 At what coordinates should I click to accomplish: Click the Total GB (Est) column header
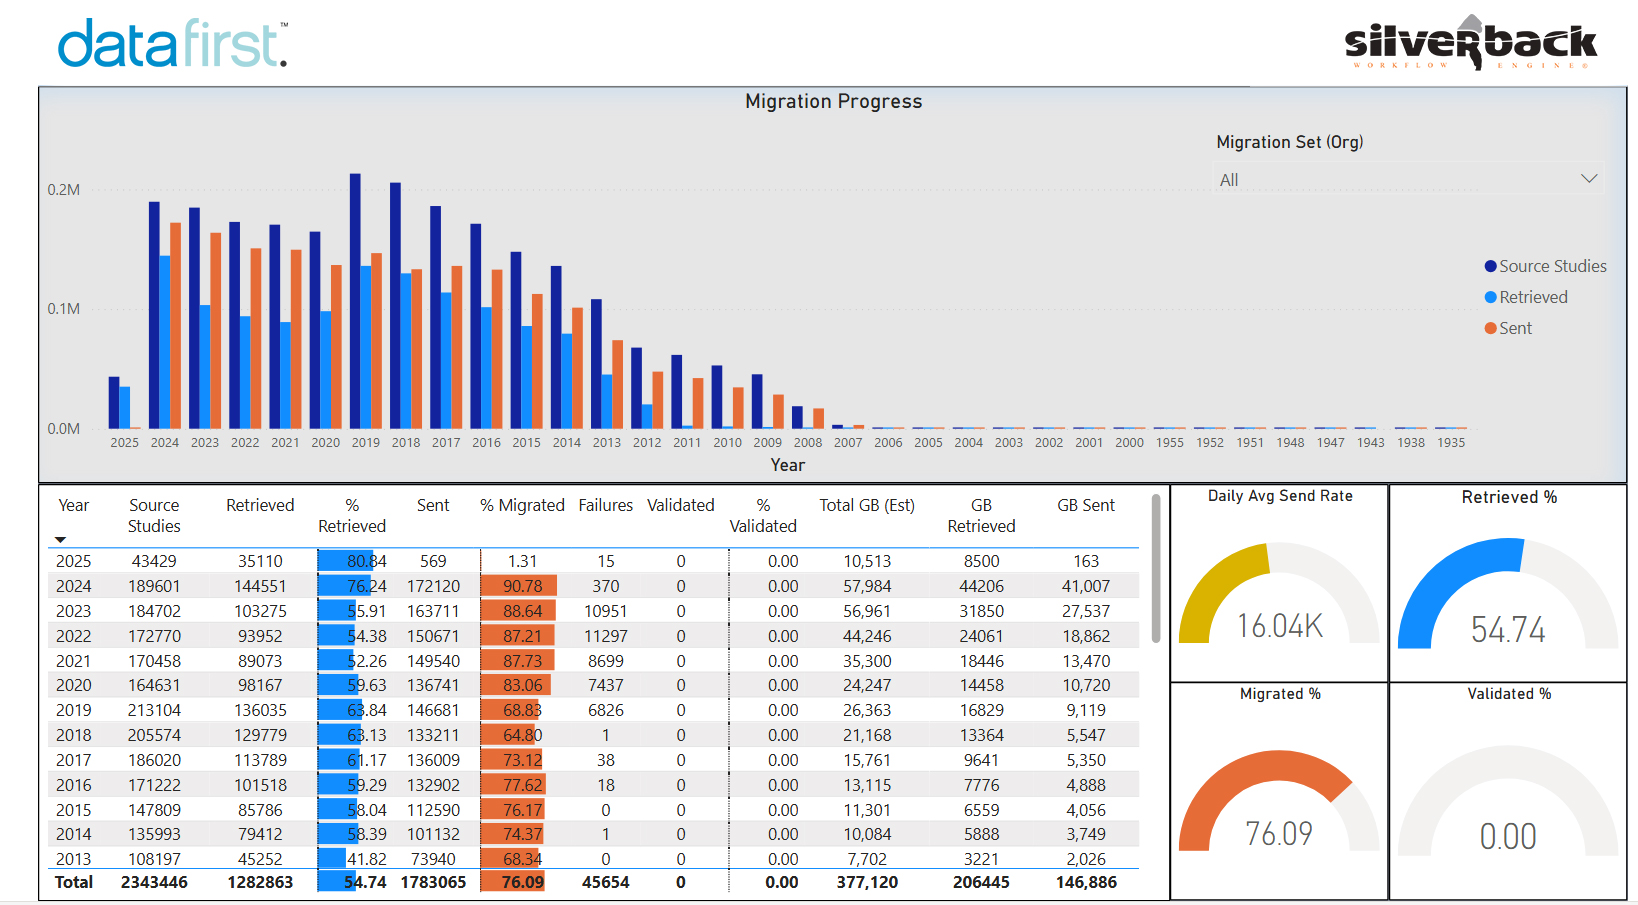[866, 505]
